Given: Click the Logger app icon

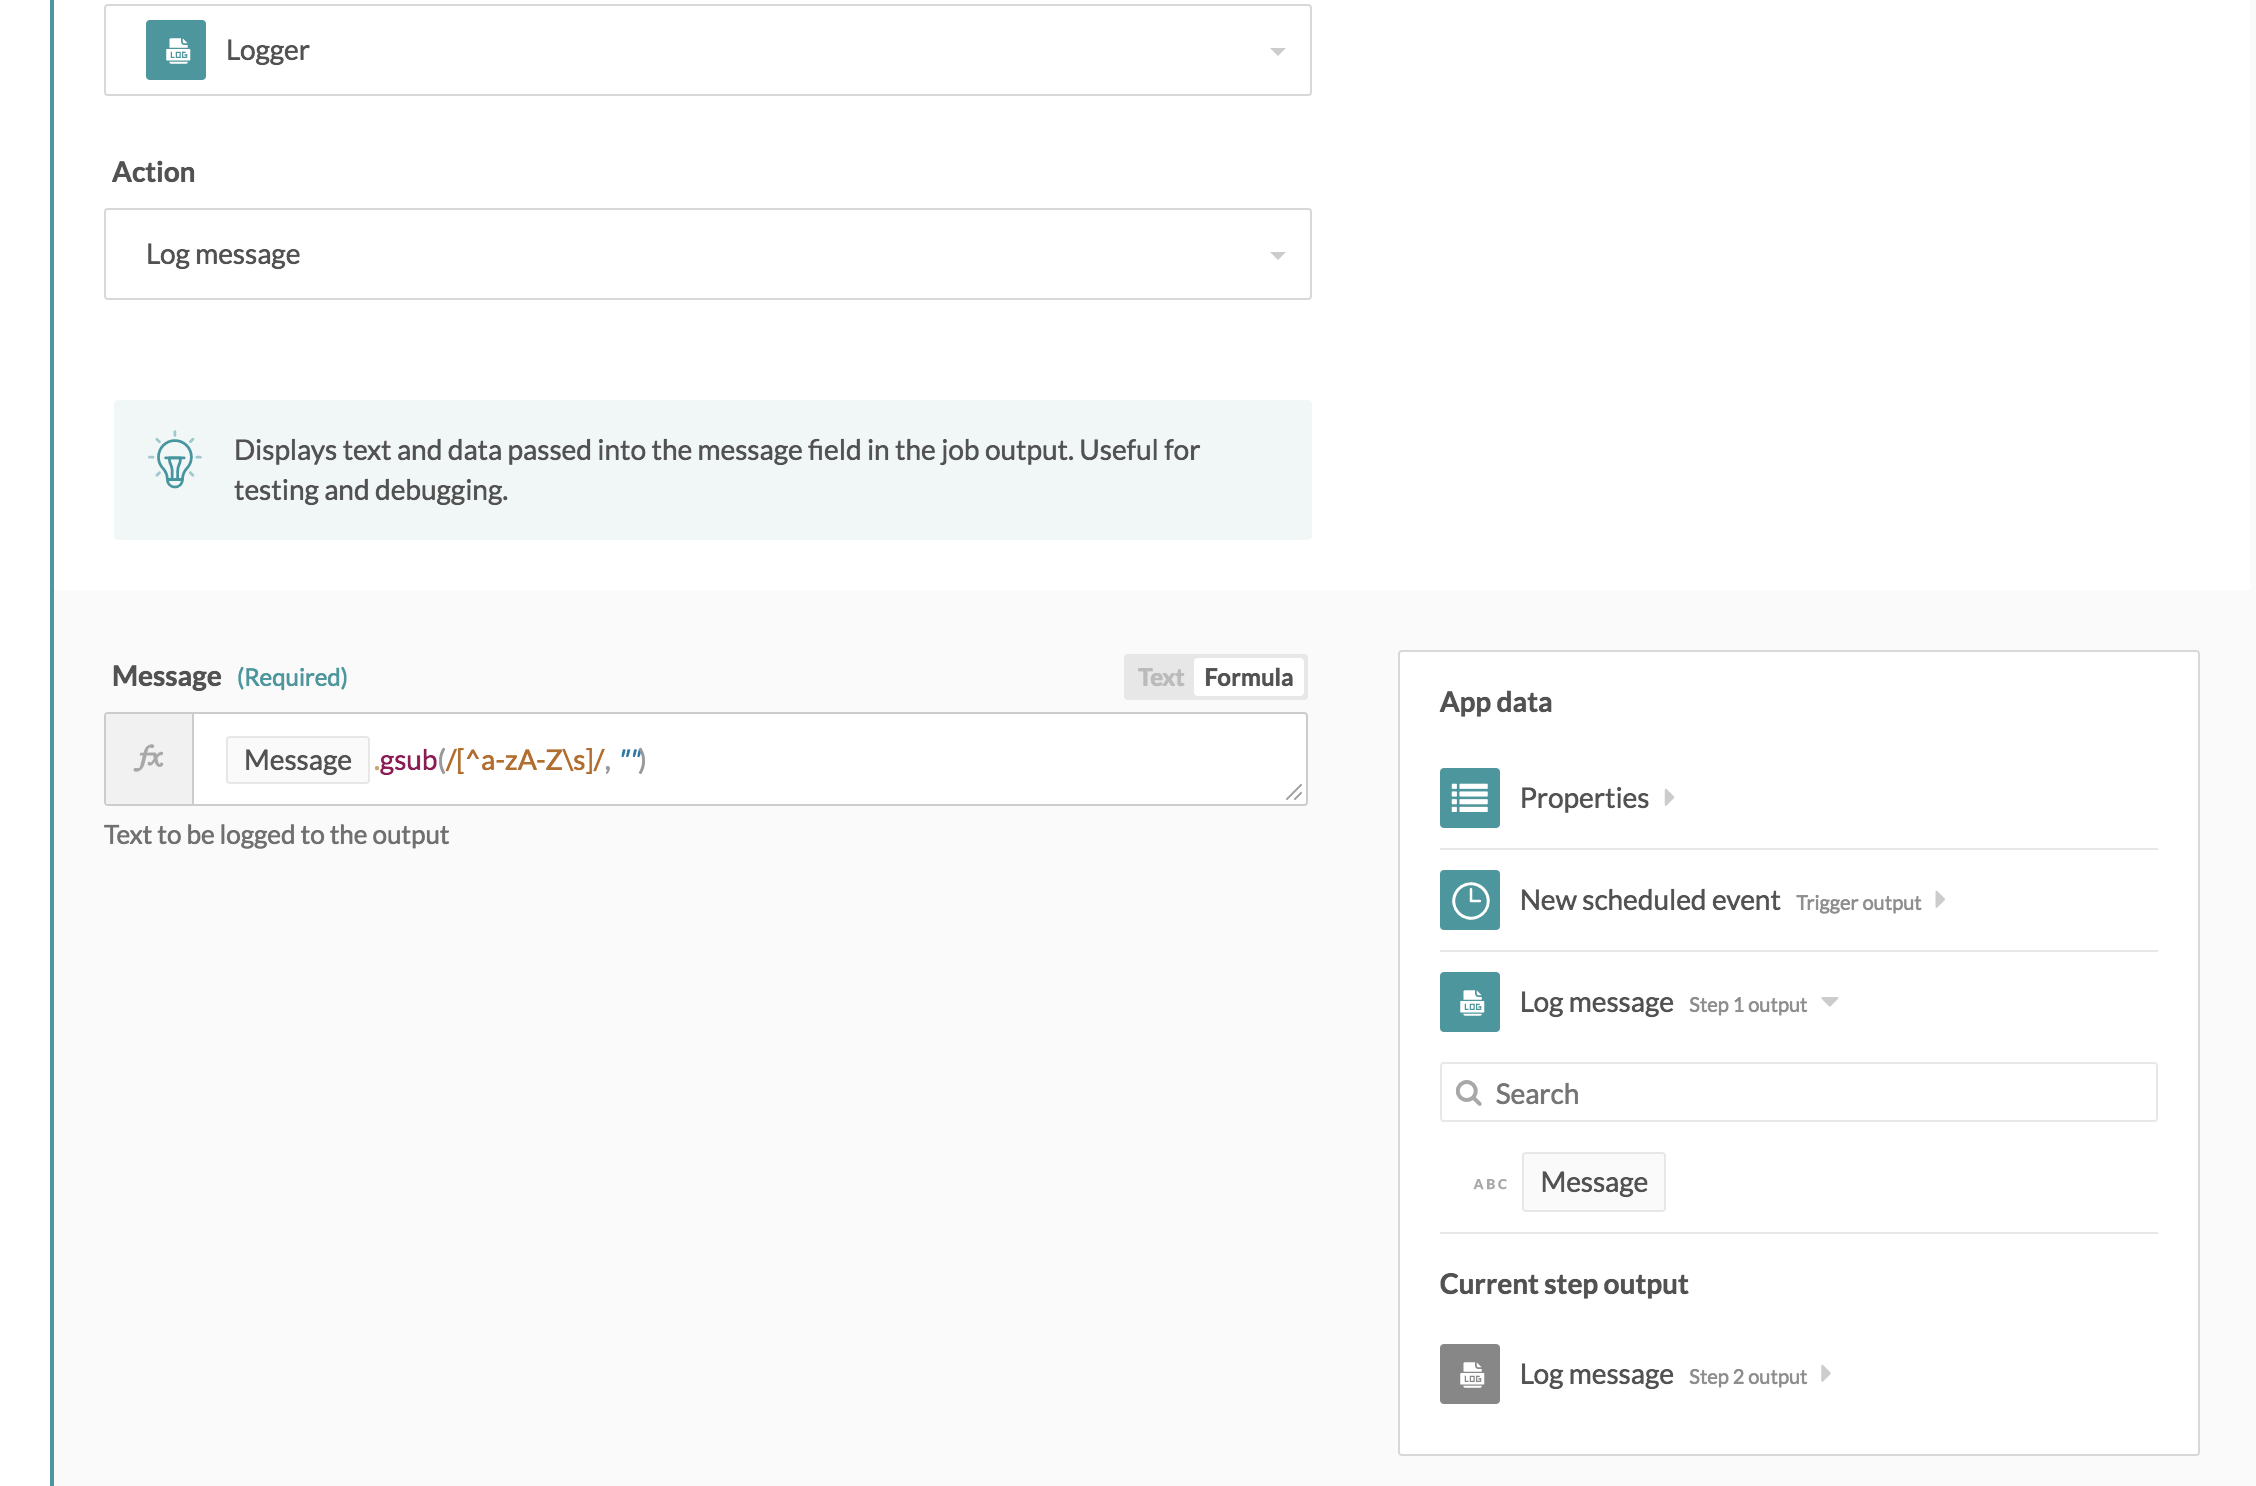Looking at the screenshot, I should click(176, 50).
